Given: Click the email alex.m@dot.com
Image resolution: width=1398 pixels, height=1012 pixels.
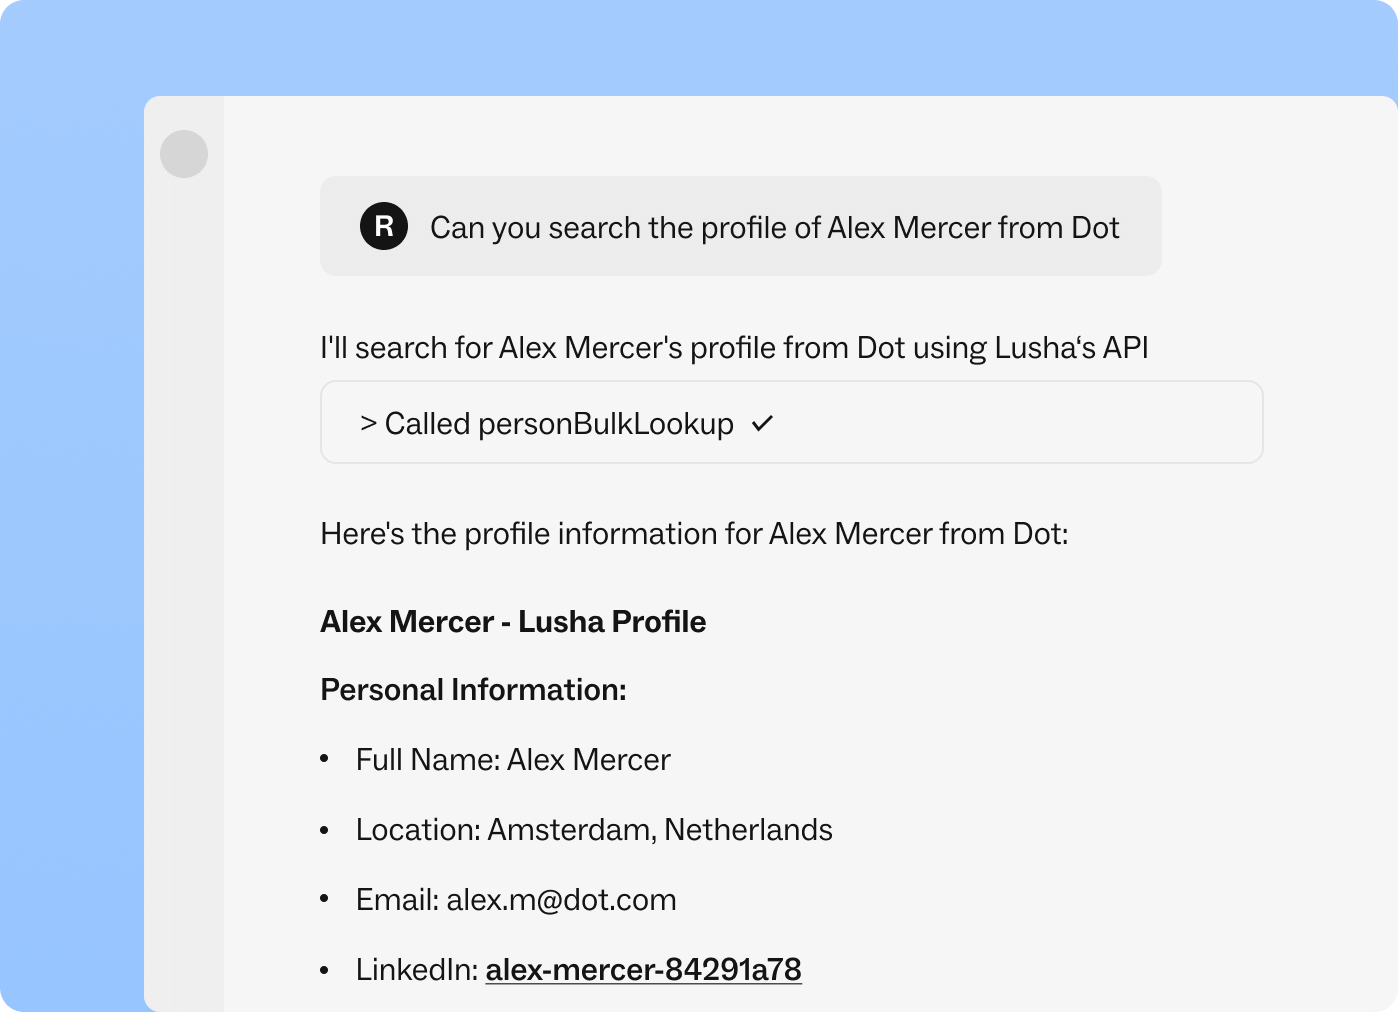Looking at the screenshot, I should (561, 899).
